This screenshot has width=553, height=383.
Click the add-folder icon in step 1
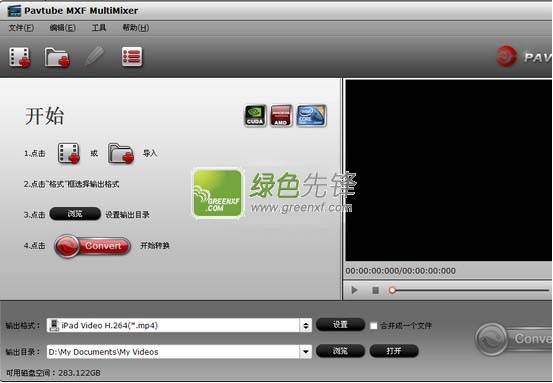click(x=121, y=153)
